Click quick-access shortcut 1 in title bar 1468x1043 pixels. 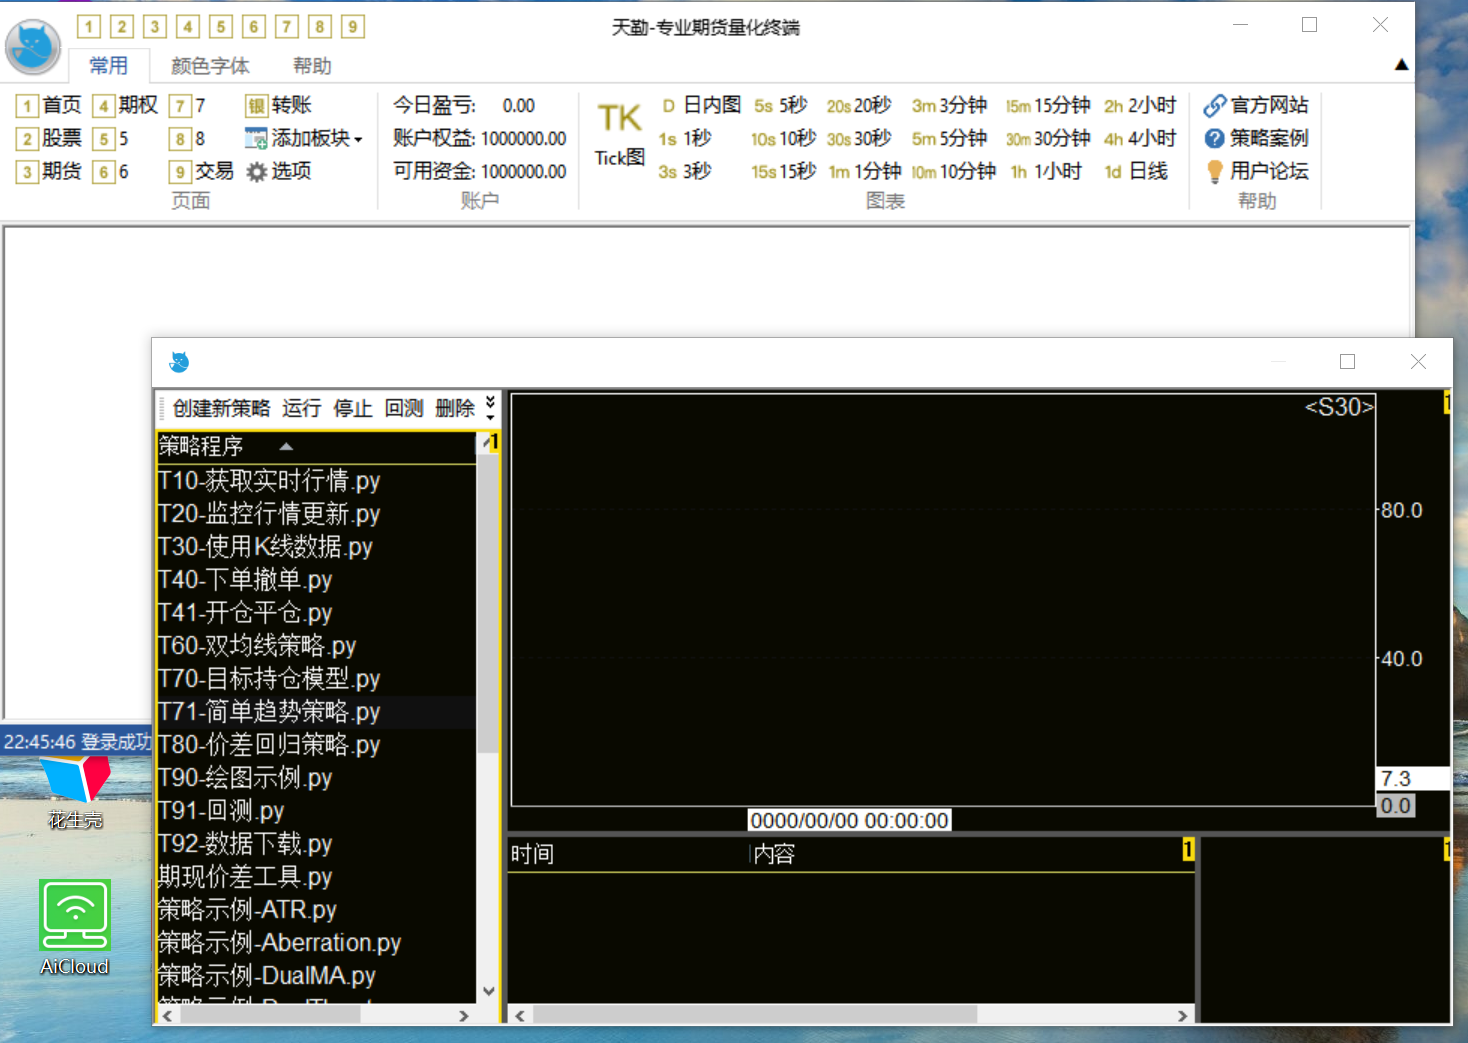pos(88,27)
